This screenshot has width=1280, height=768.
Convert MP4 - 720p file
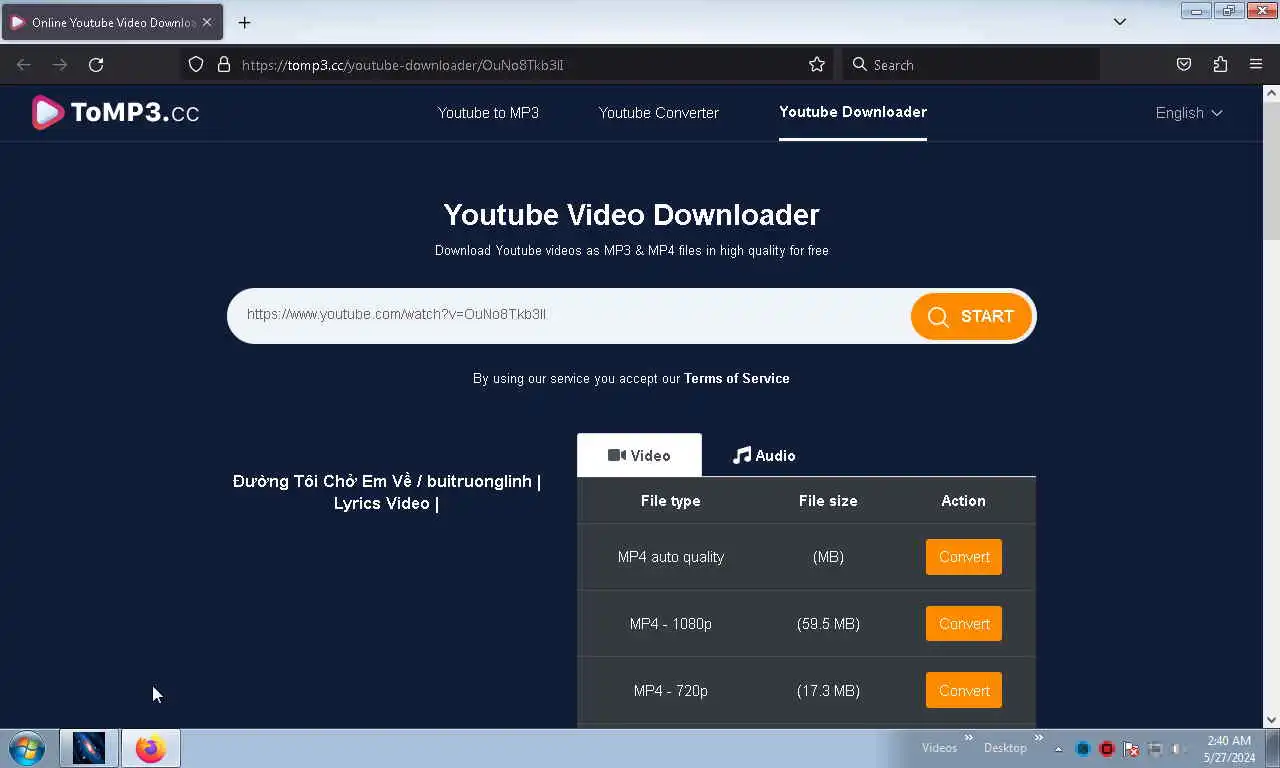point(964,691)
